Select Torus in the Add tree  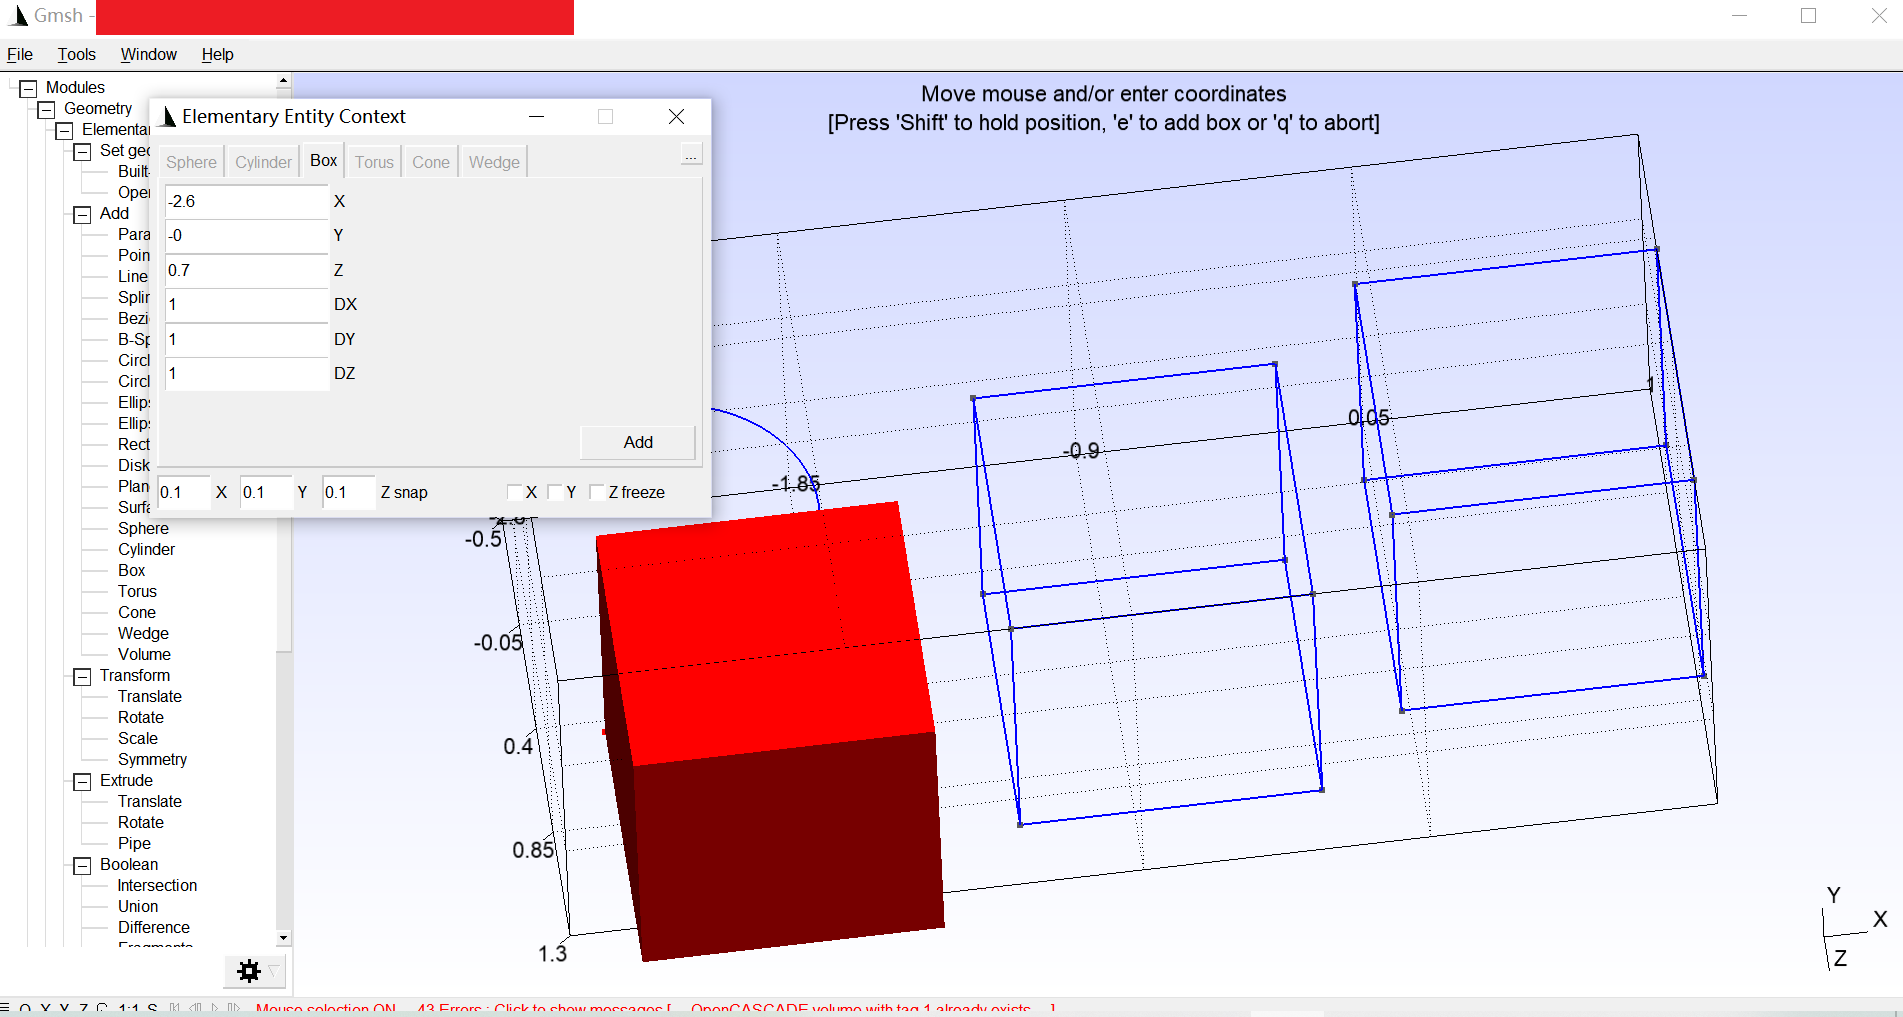137,592
